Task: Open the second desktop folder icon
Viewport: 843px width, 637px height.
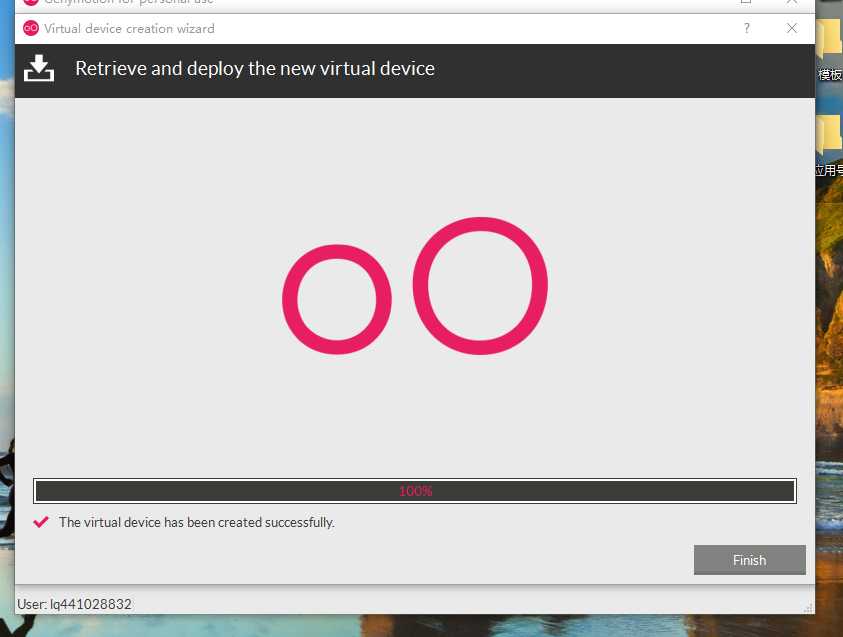Action: [830, 145]
